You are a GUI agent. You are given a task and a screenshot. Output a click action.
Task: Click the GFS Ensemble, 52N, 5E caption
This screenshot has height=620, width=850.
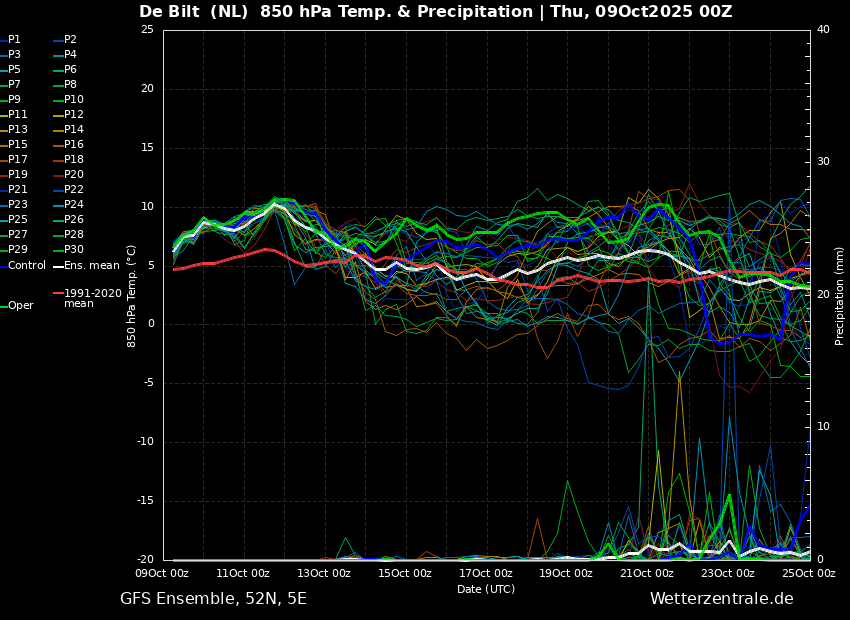click(213, 599)
